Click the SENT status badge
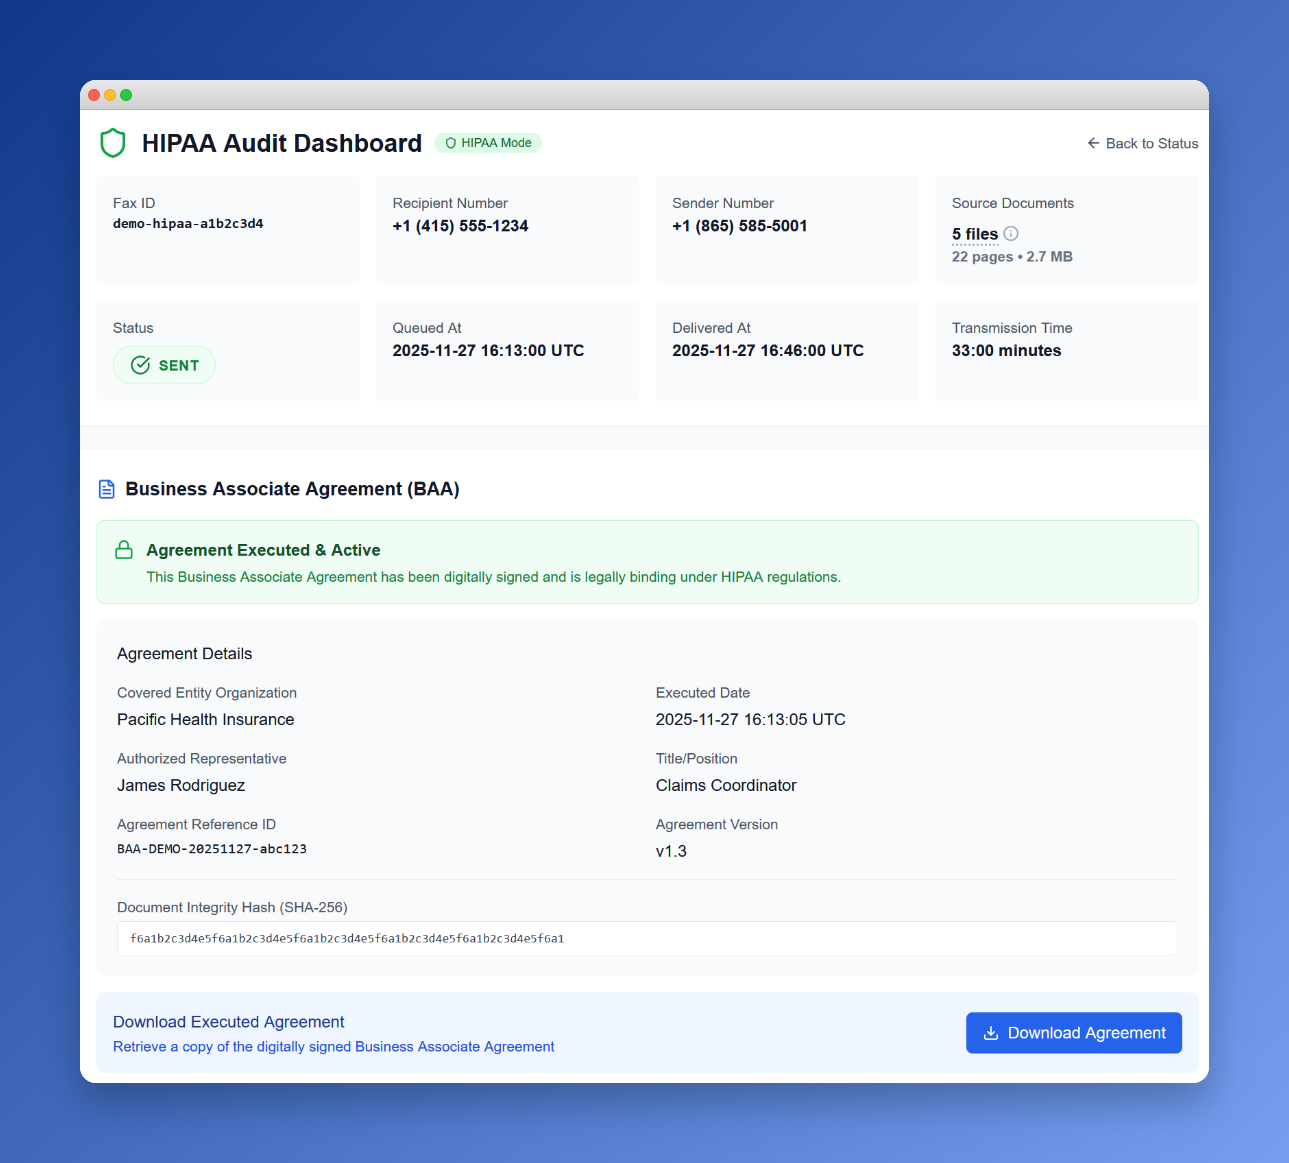Screen dimensions: 1289x1163 (x=164, y=365)
